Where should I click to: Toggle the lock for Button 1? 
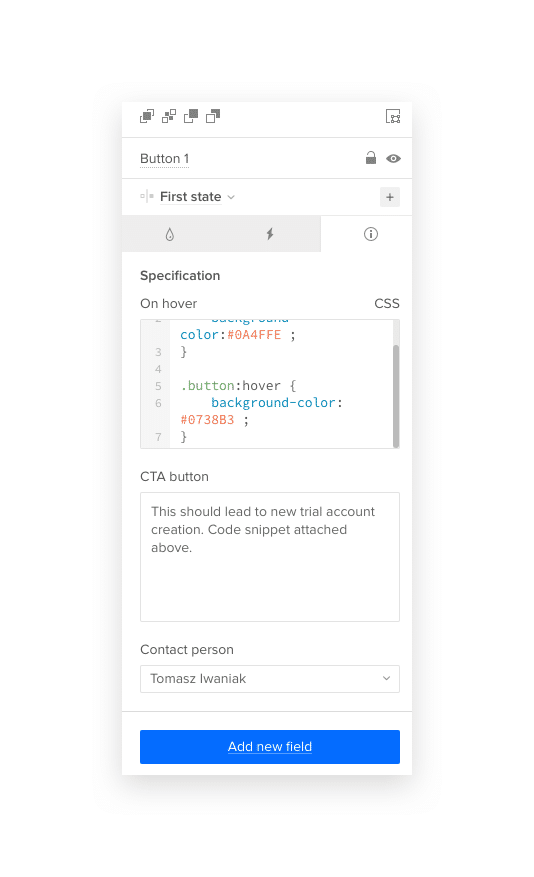pos(371,158)
